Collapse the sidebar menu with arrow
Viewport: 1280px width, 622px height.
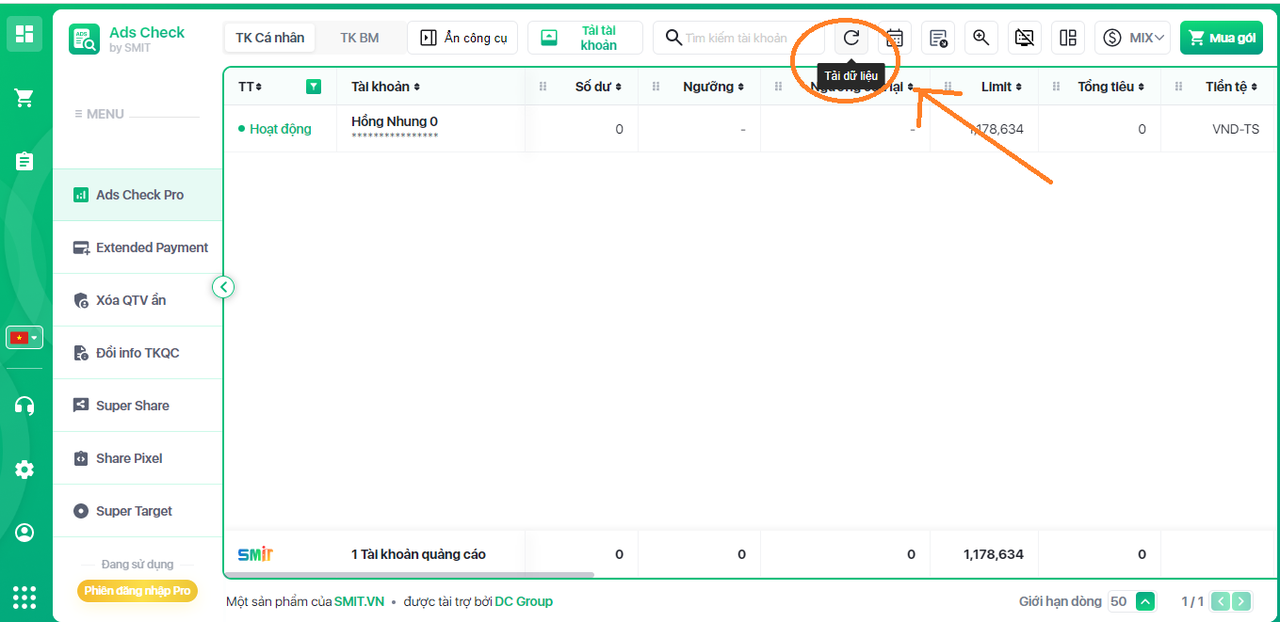click(x=224, y=287)
